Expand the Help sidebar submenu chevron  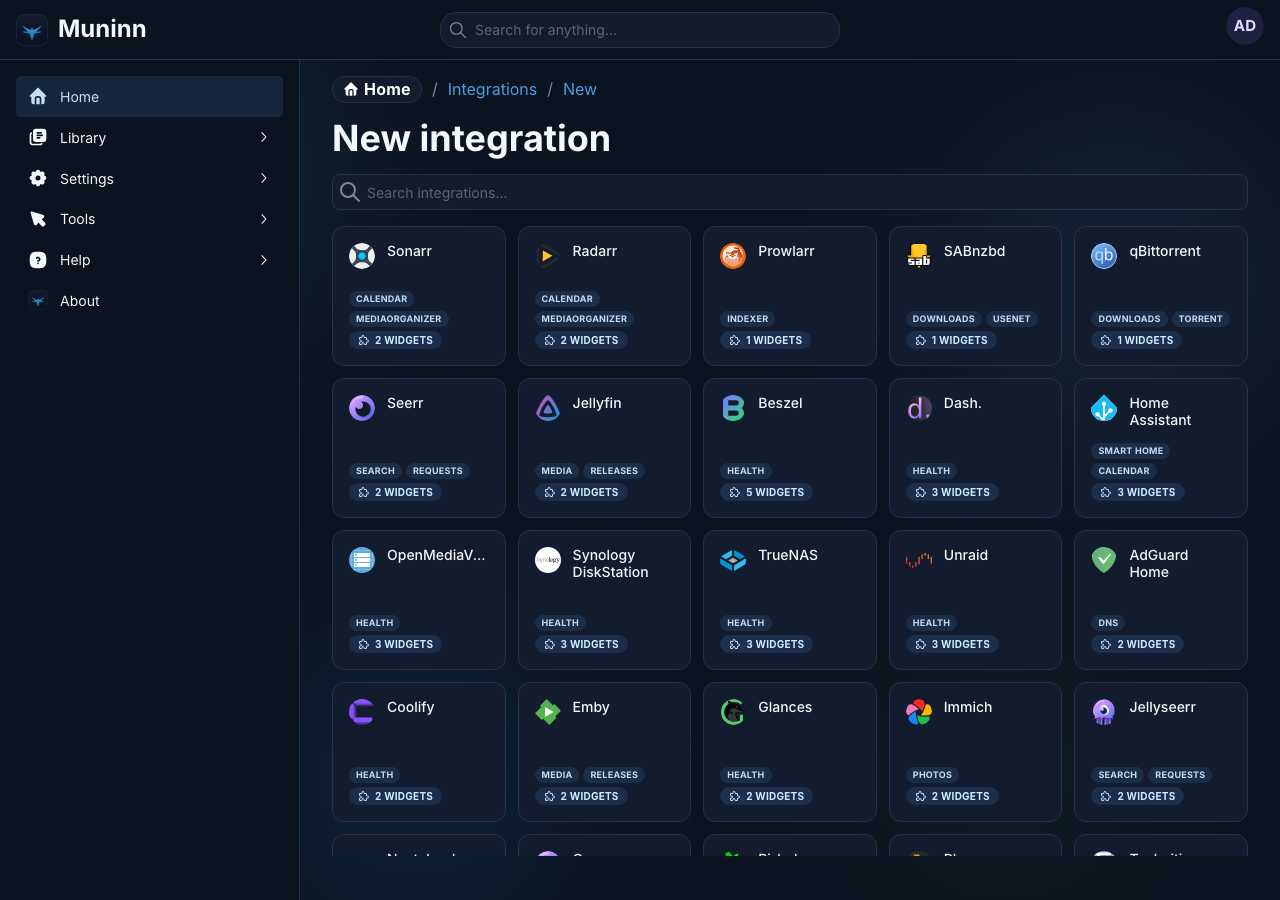tap(264, 260)
